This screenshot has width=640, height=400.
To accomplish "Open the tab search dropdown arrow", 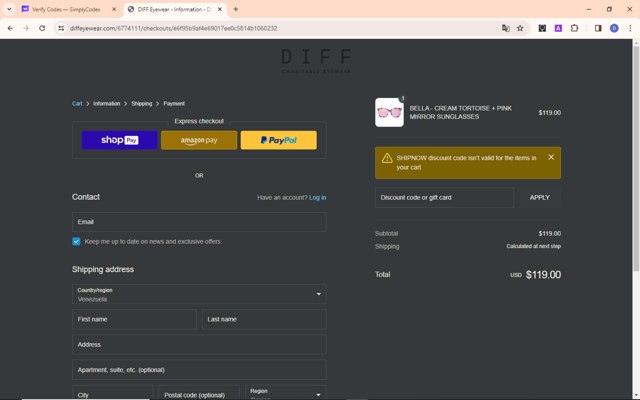I will 9,9.
